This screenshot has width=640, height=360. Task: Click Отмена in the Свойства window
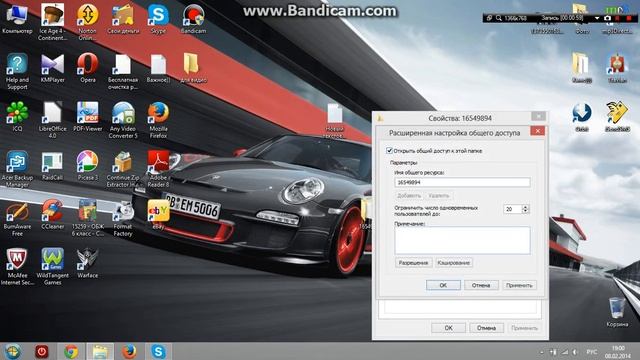pyautogui.click(x=486, y=328)
